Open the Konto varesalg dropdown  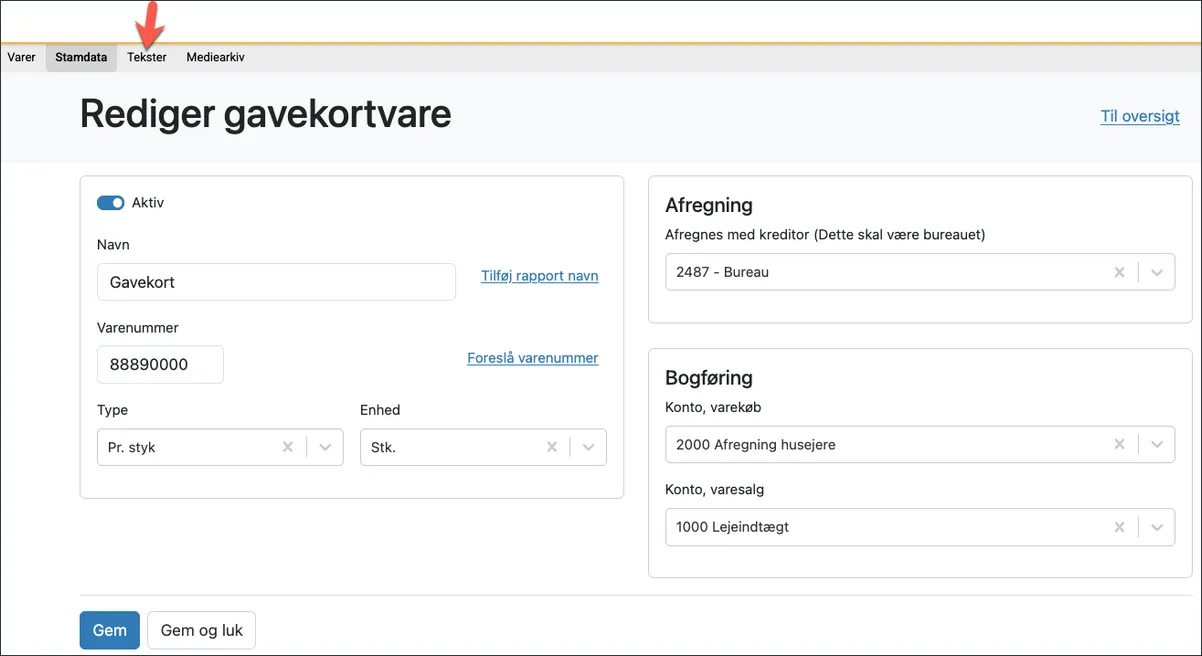(x=1158, y=527)
